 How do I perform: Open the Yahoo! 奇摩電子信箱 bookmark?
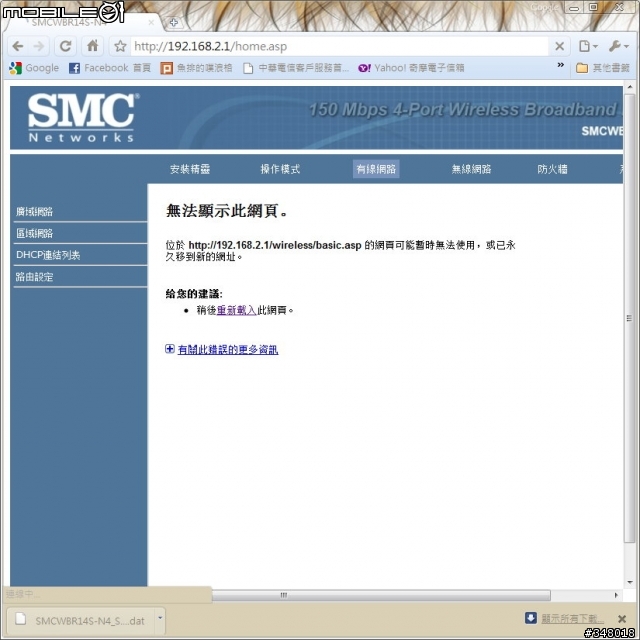(411, 68)
